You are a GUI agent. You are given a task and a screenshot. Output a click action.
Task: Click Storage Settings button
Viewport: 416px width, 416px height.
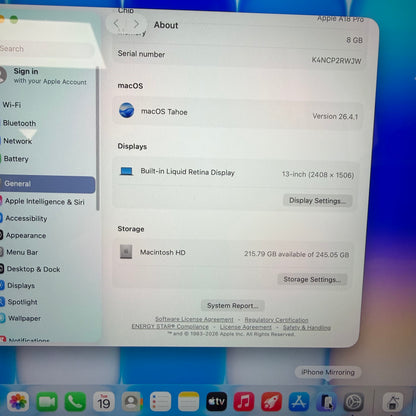312,279
